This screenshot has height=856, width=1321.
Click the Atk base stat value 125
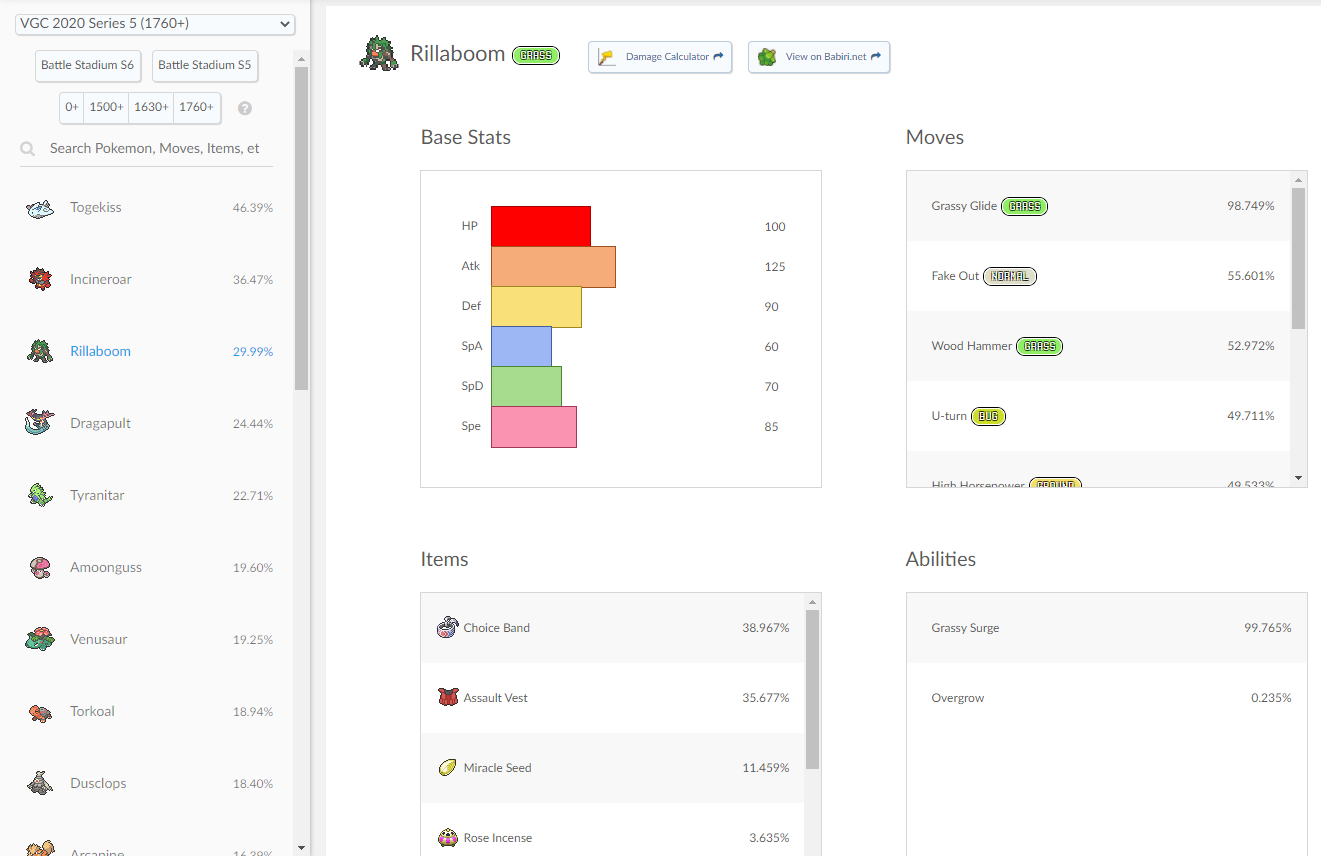point(775,267)
